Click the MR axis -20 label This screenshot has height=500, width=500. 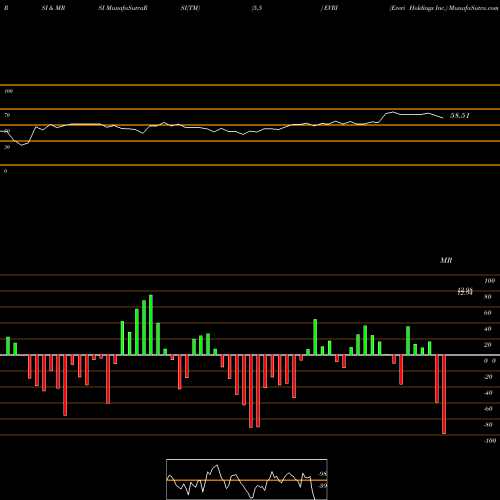click(488, 377)
